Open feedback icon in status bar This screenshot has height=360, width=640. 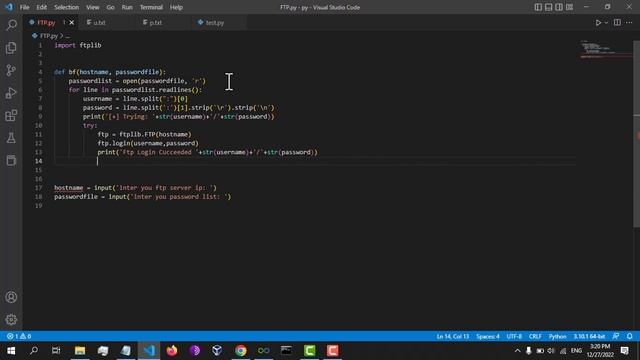point(616,336)
